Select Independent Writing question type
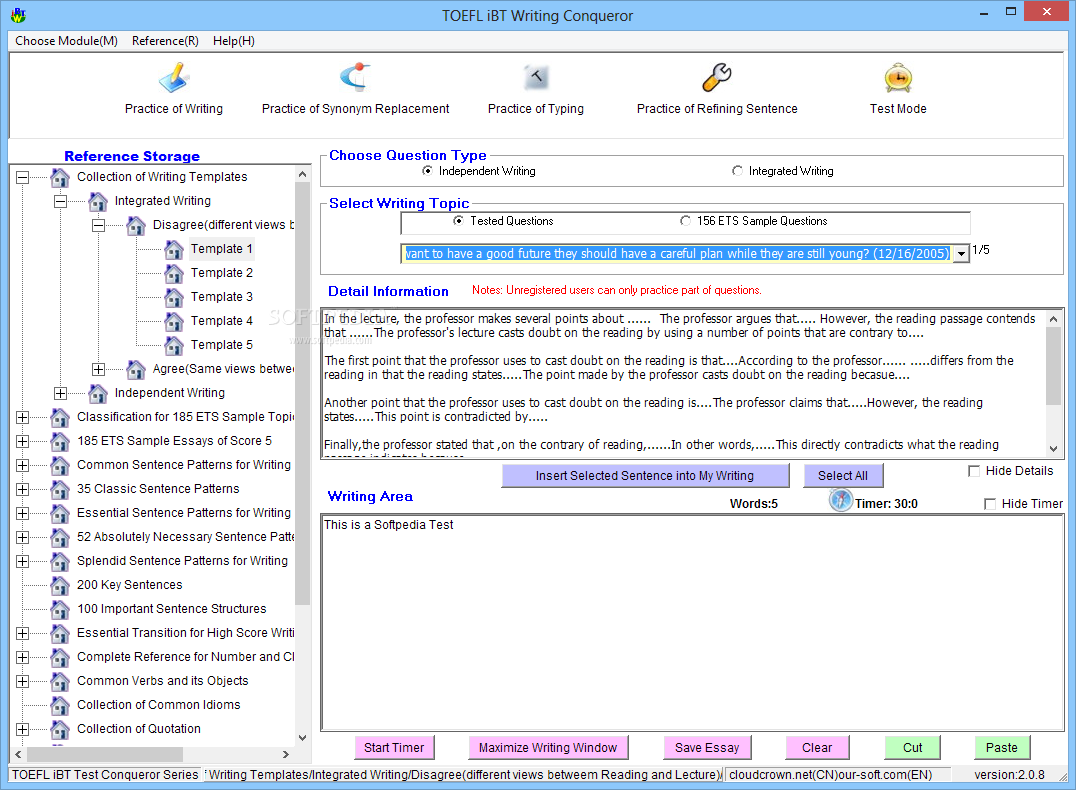1076x790 pixels. (428, 171)
